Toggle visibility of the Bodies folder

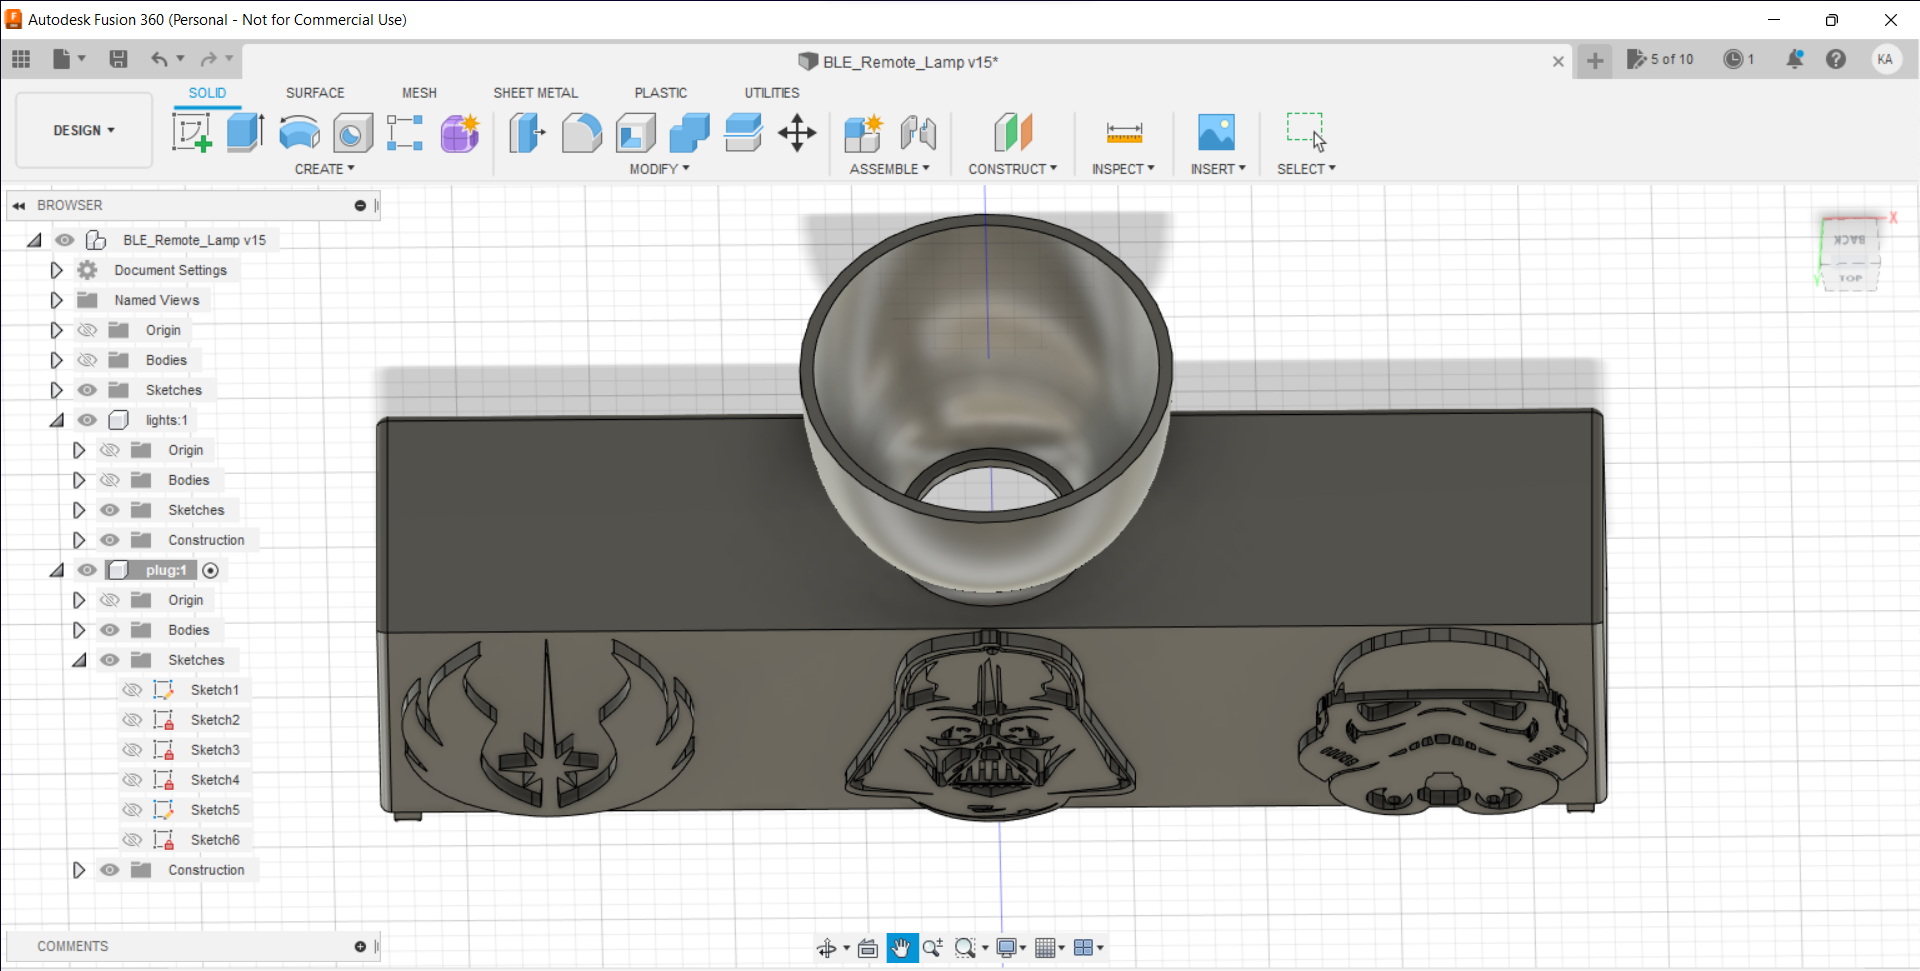[x=87, y=360]
